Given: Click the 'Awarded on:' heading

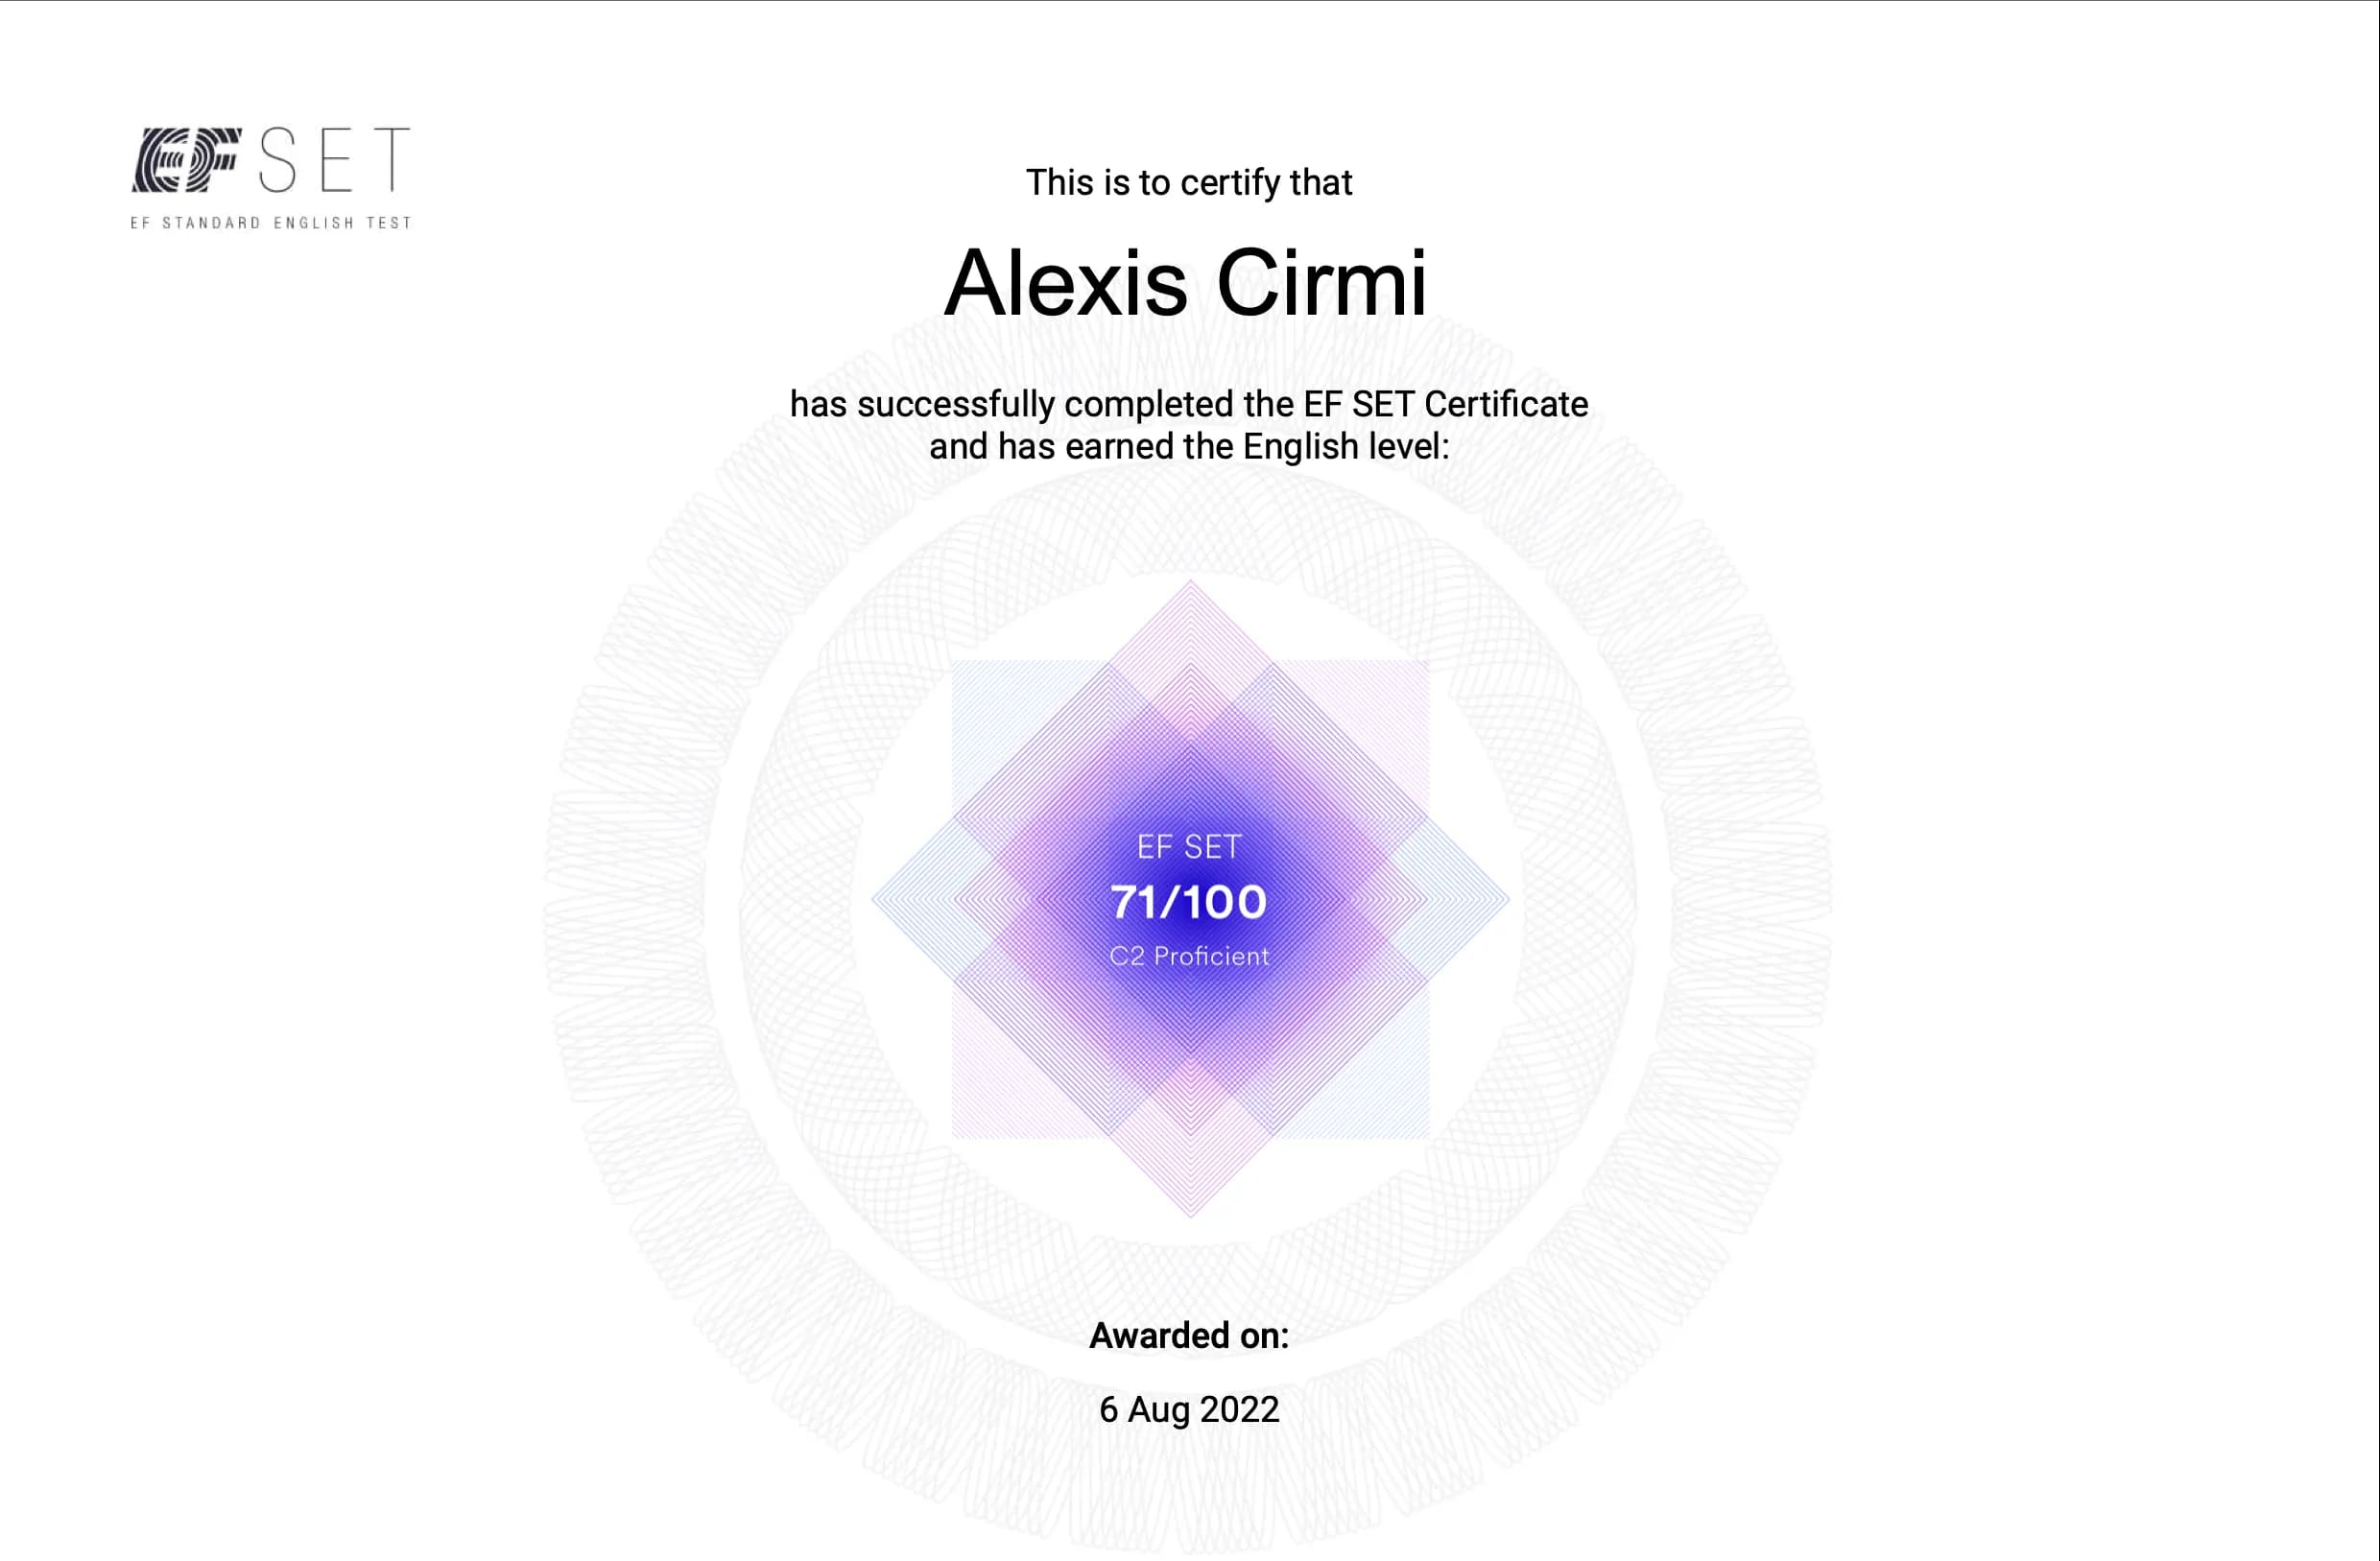Looking at the screenshot, I should click(x=1189, y=1336).
